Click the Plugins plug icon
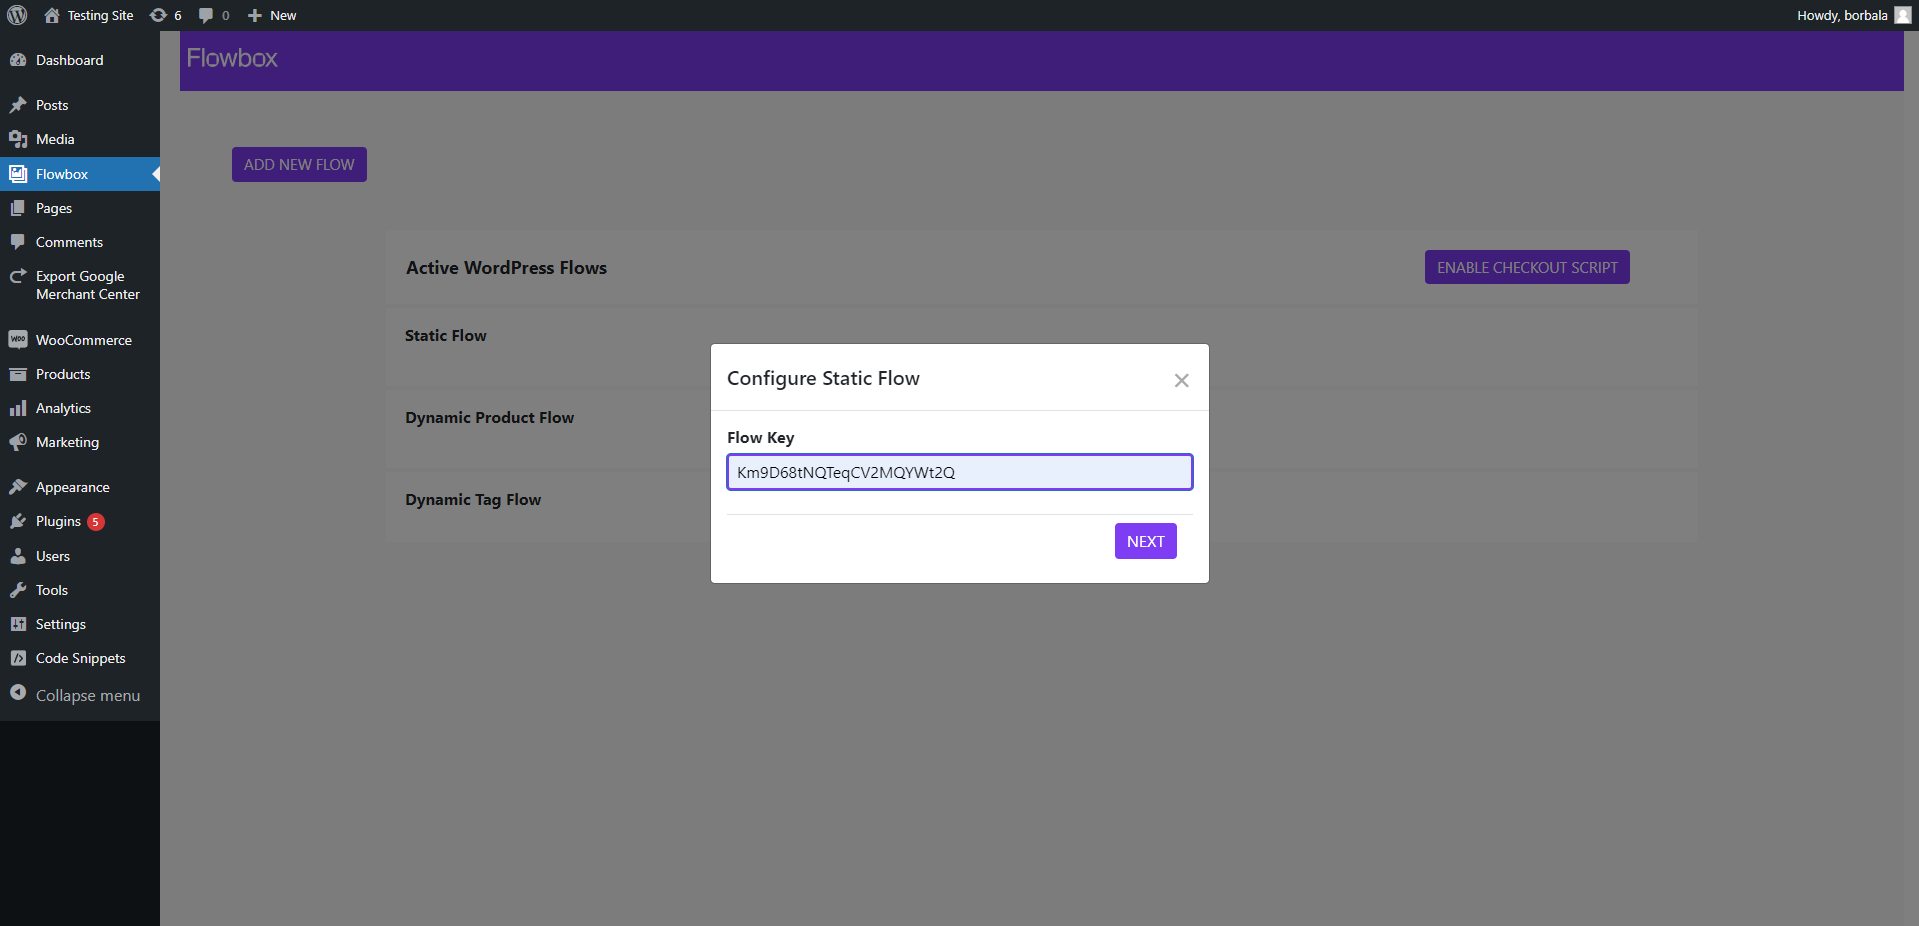 tap(18, 521)
